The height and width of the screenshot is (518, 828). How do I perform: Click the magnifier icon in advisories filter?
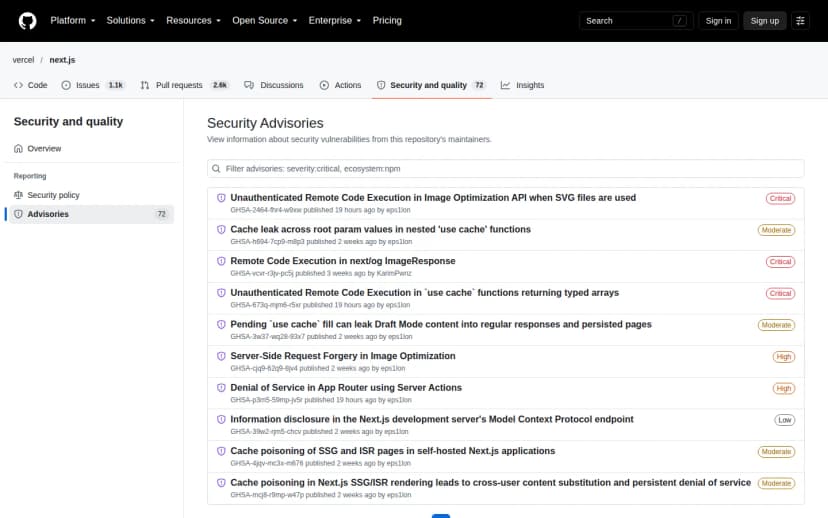[216, 168]
